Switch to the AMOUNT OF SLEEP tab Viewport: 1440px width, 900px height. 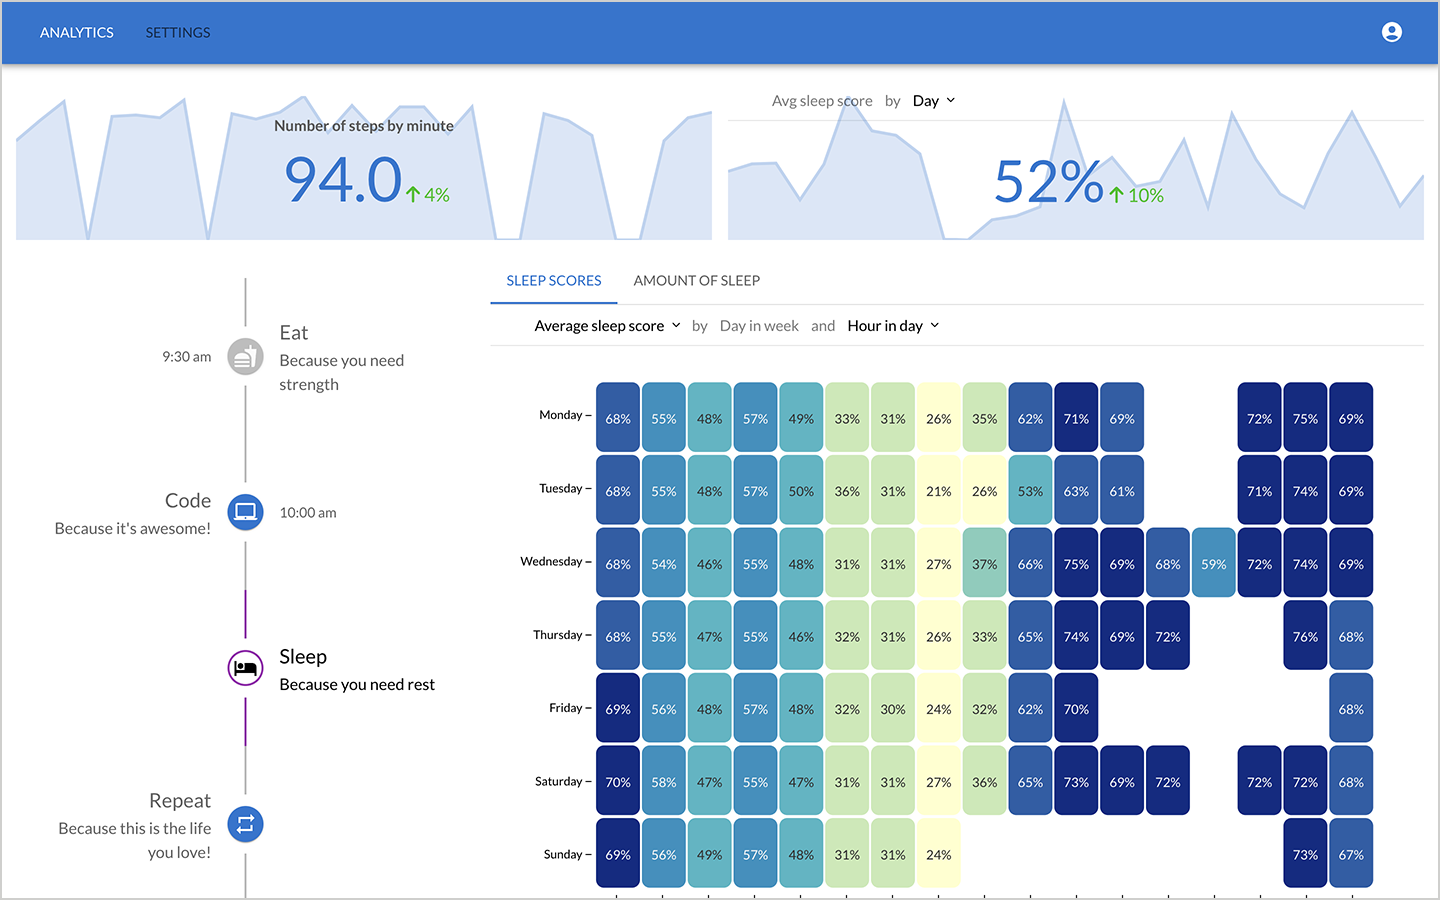click(696, 280)
